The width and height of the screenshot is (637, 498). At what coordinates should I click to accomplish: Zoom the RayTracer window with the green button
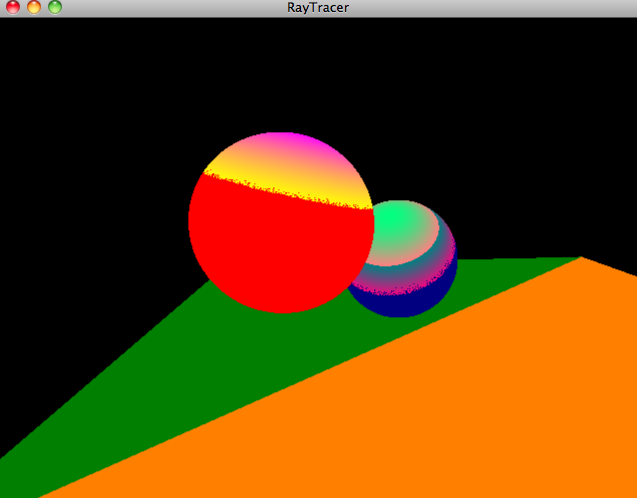tap(55, 7)
